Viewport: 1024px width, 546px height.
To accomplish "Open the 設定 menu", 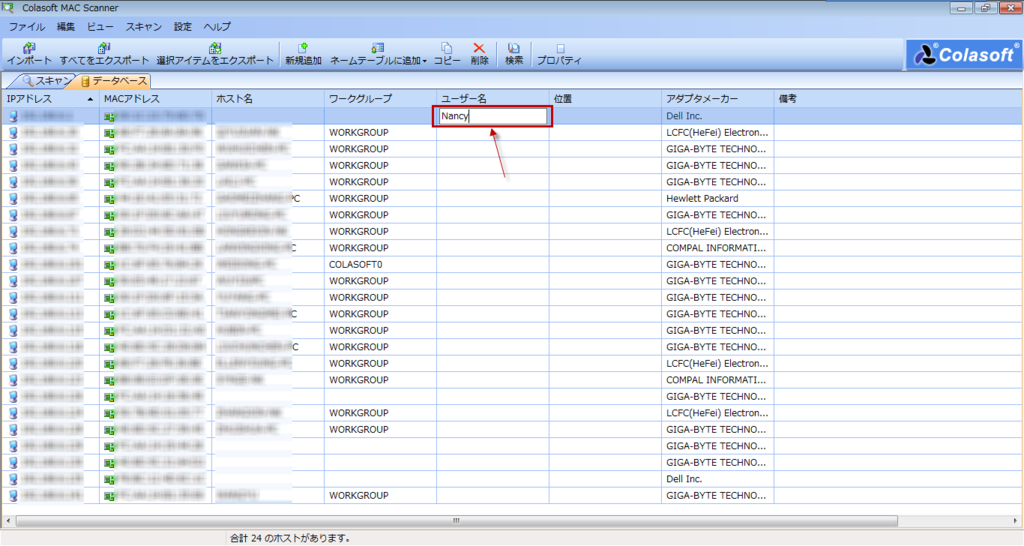I will click(x=183, y=27).
